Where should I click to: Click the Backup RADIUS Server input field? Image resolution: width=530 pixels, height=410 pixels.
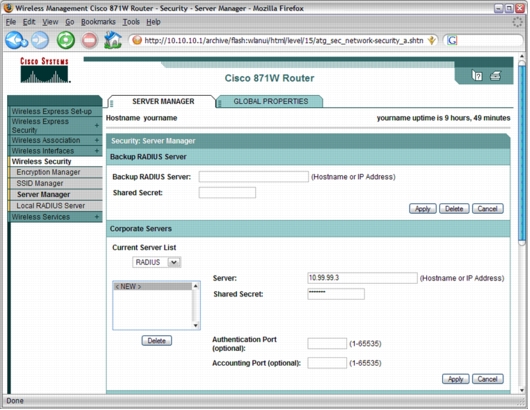point(254,176)
